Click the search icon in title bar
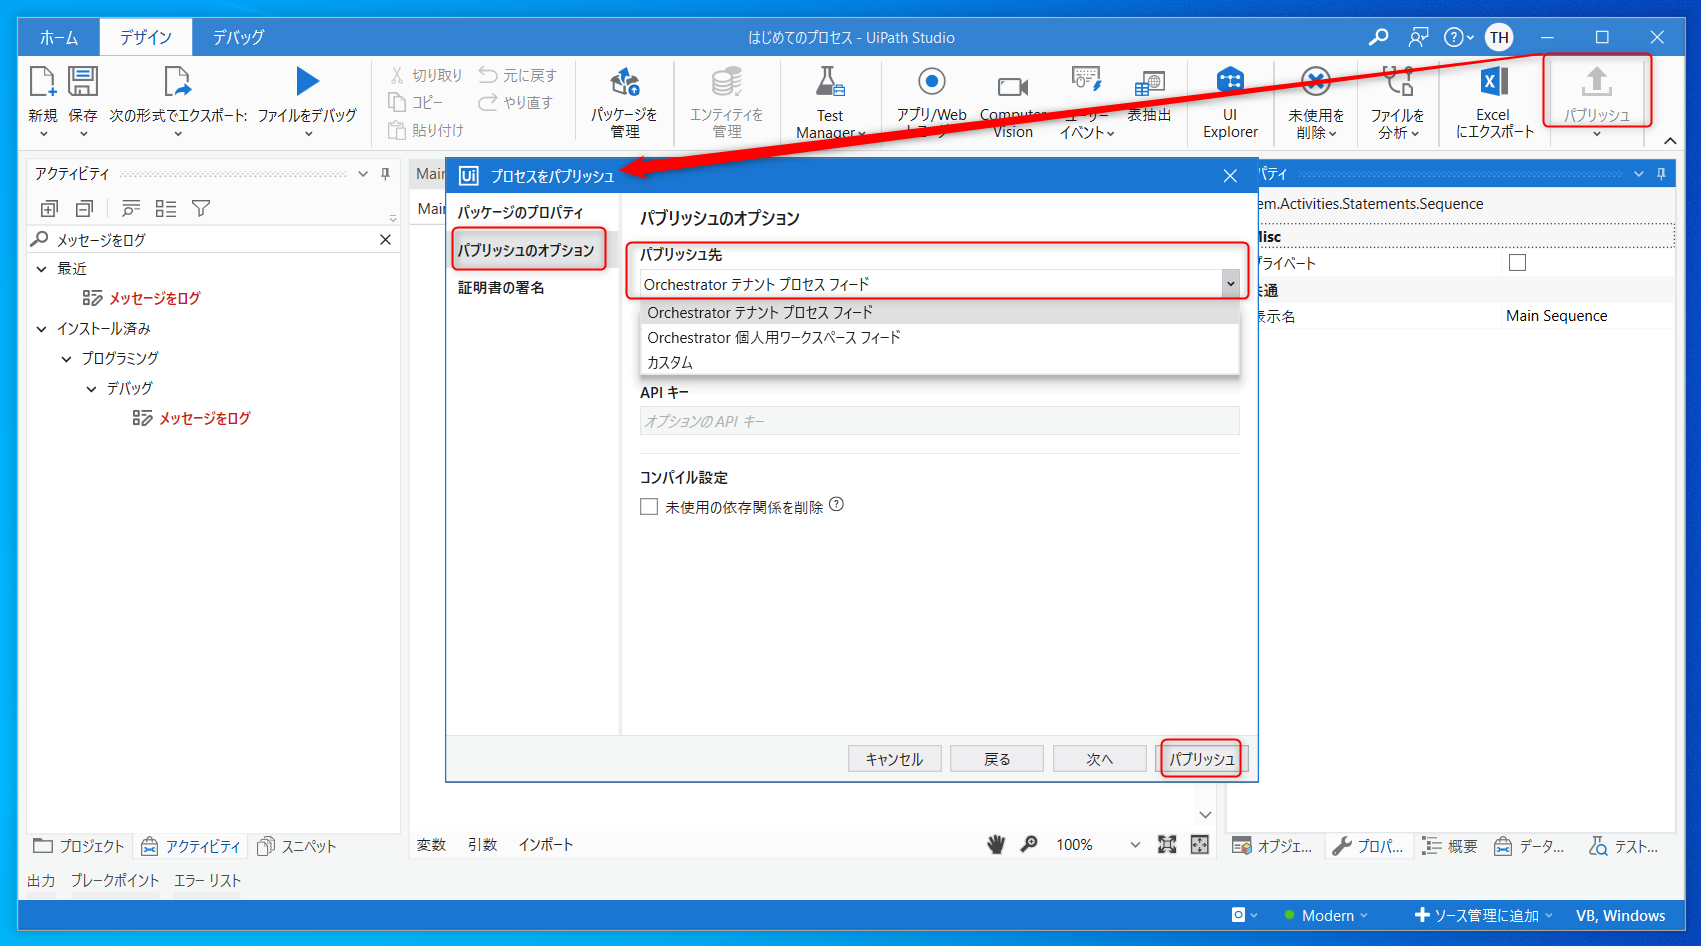This screenshot has height=946, width=1701. point(1378,37)
